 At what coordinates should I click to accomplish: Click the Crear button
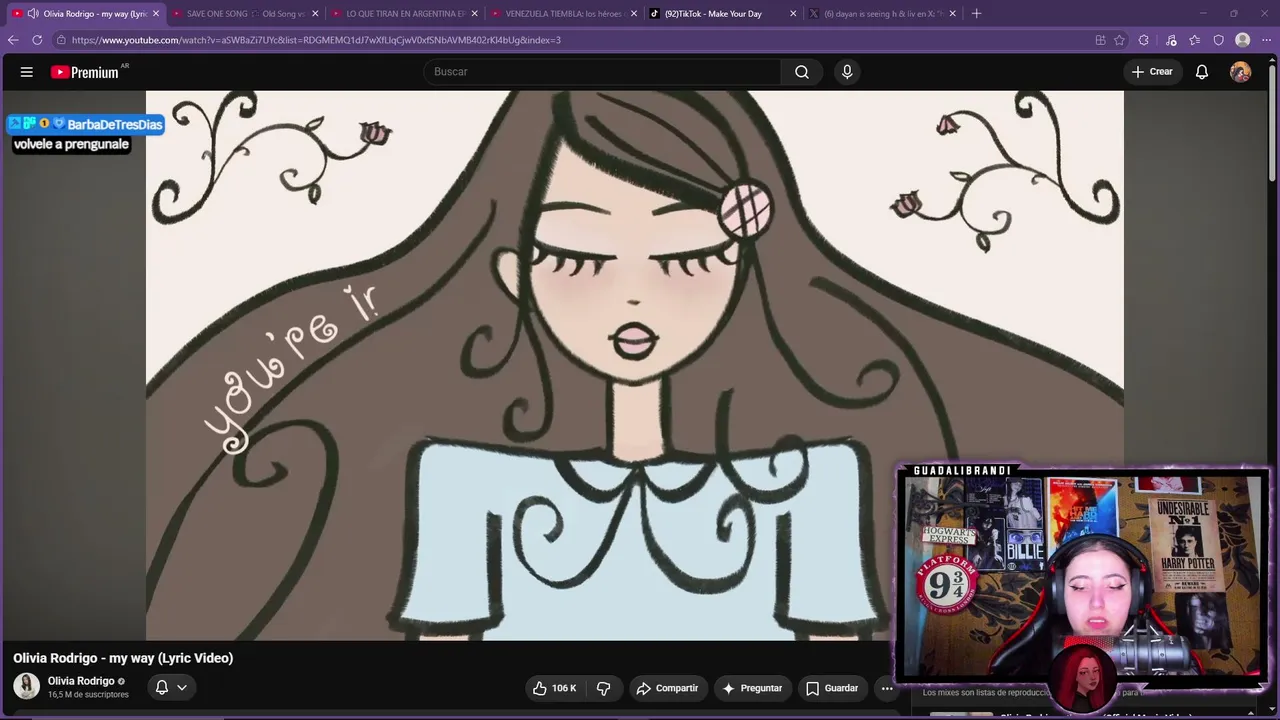[x=1151, y=72]
